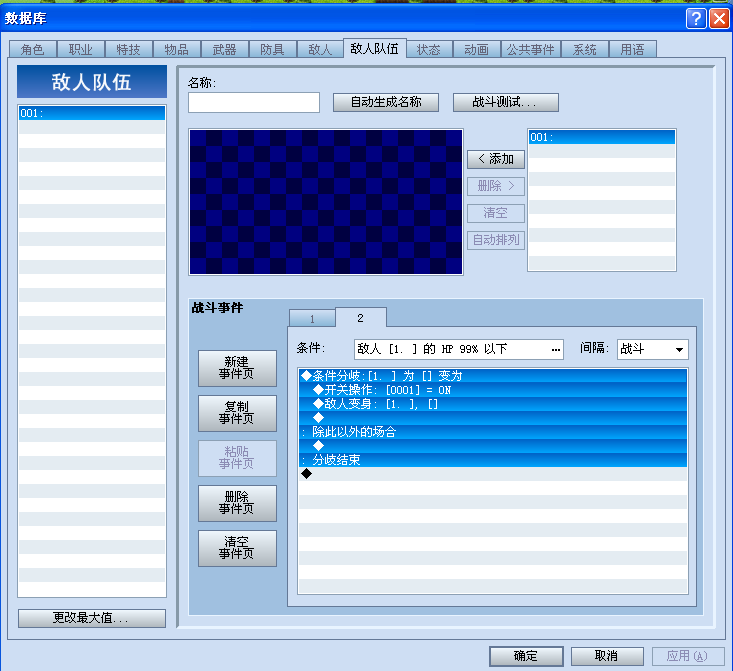Open the 特技 tab

[128, 49]
